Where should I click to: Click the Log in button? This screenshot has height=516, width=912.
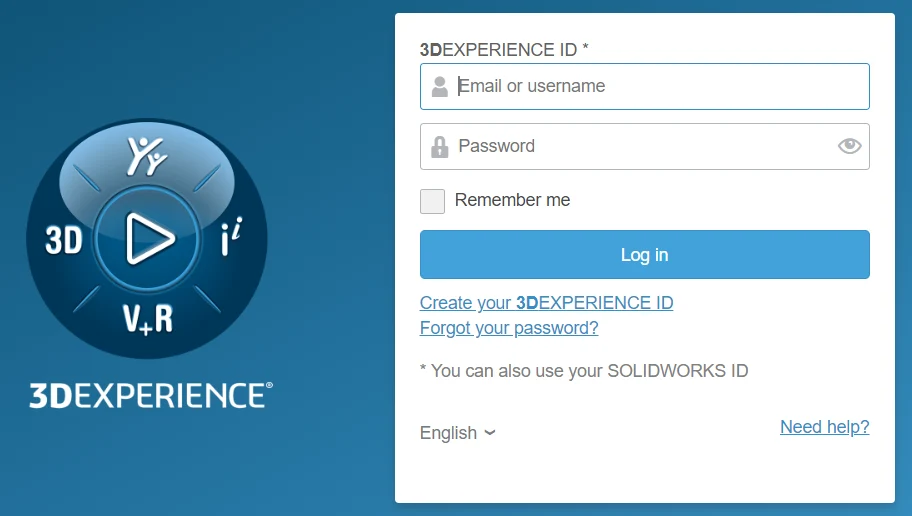pyautogui.click(x=644, y=255)
